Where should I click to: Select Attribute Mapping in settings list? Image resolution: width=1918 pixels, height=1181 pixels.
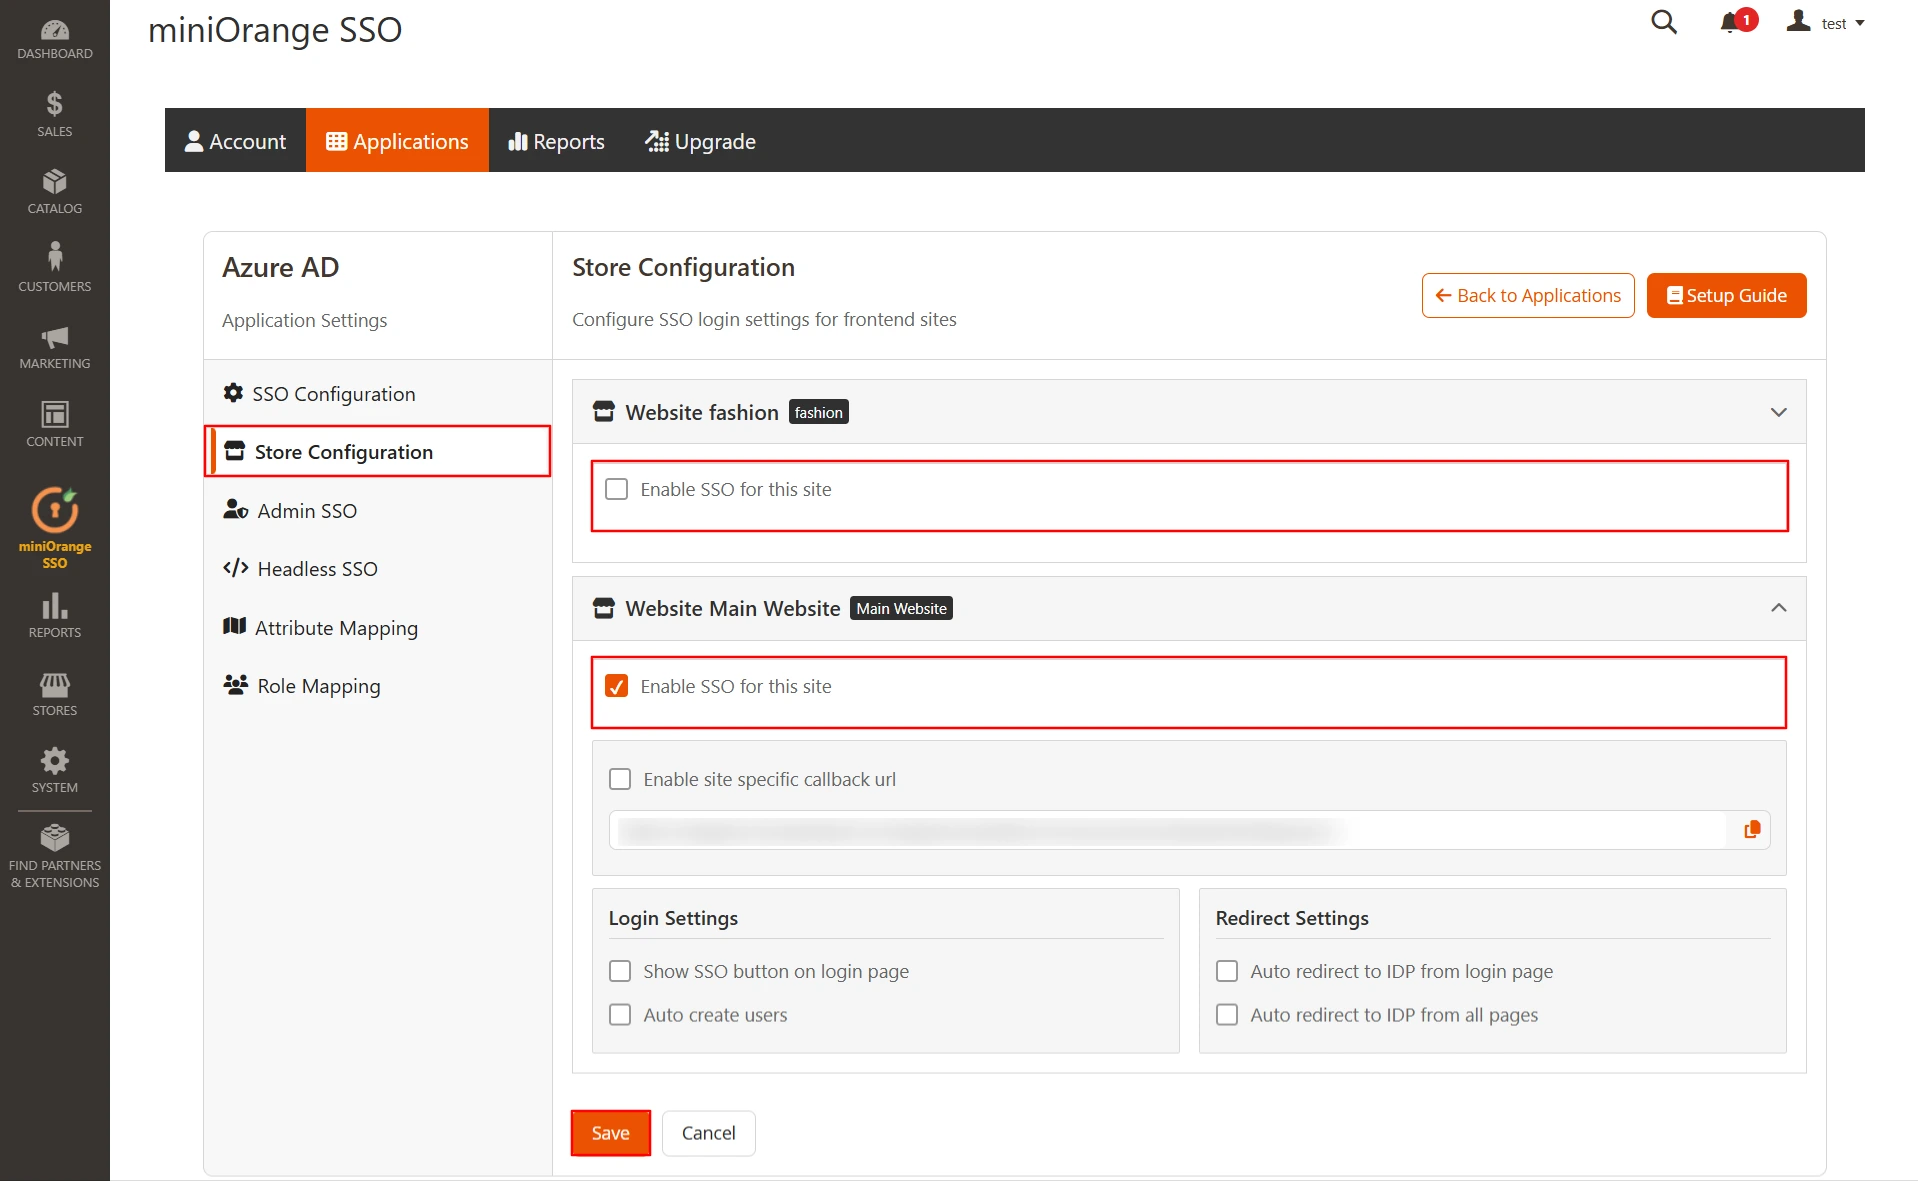click(336, 627)
